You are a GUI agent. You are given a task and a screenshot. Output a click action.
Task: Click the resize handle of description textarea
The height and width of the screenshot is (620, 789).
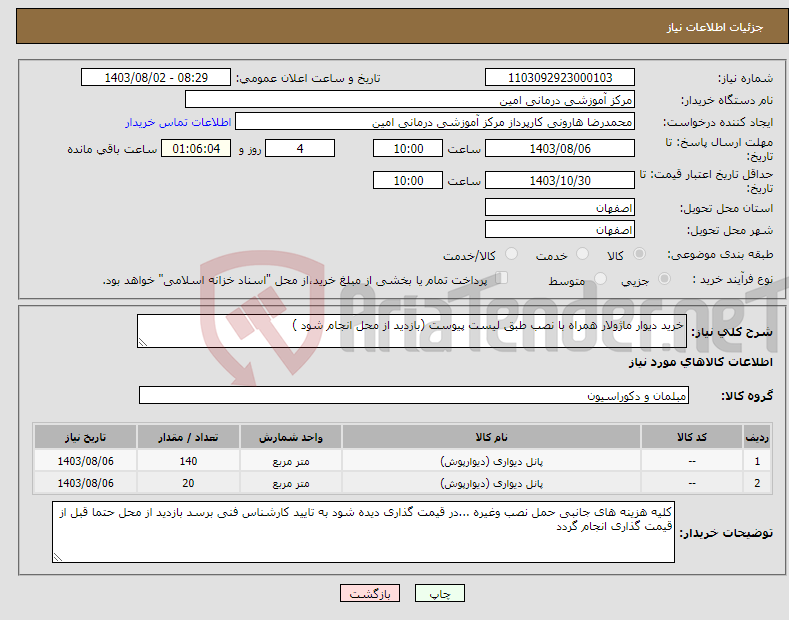pos(143,342)
